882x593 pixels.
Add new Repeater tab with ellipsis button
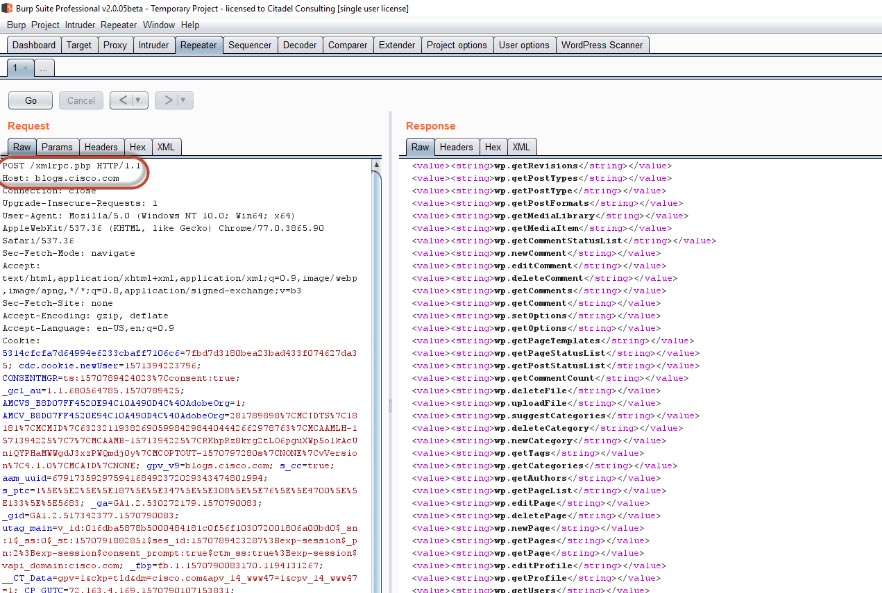(45, 68)
